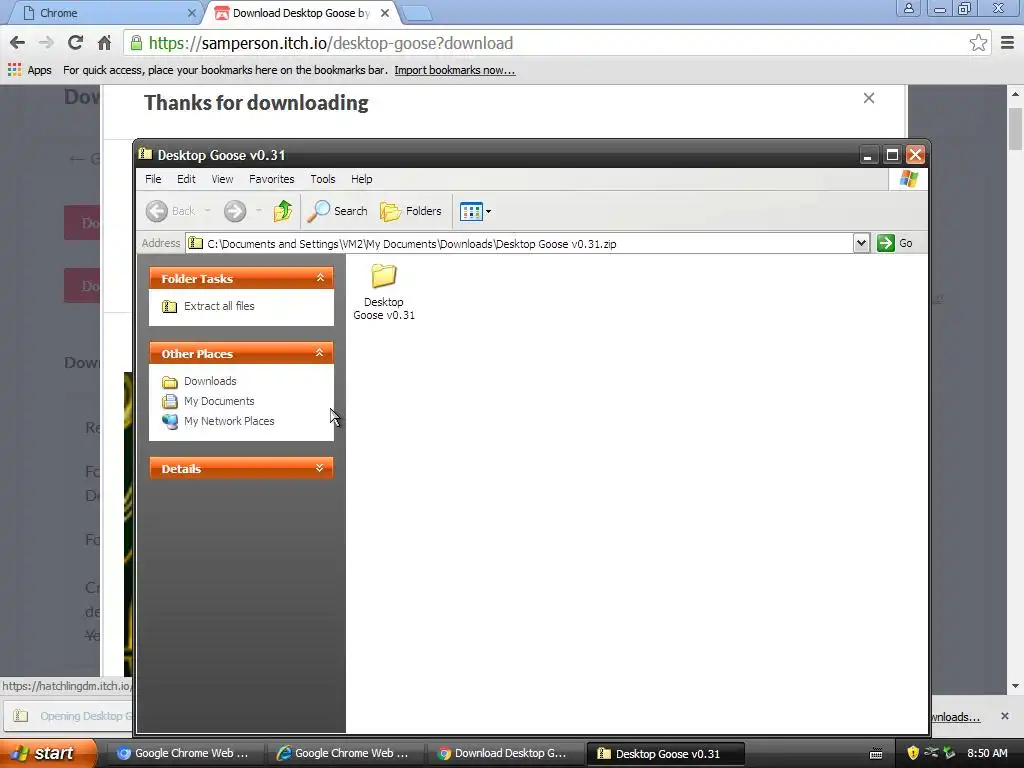1024x768 pixels.
Task: Click the Forward arrow in Explorer
Action: (235, 211)
